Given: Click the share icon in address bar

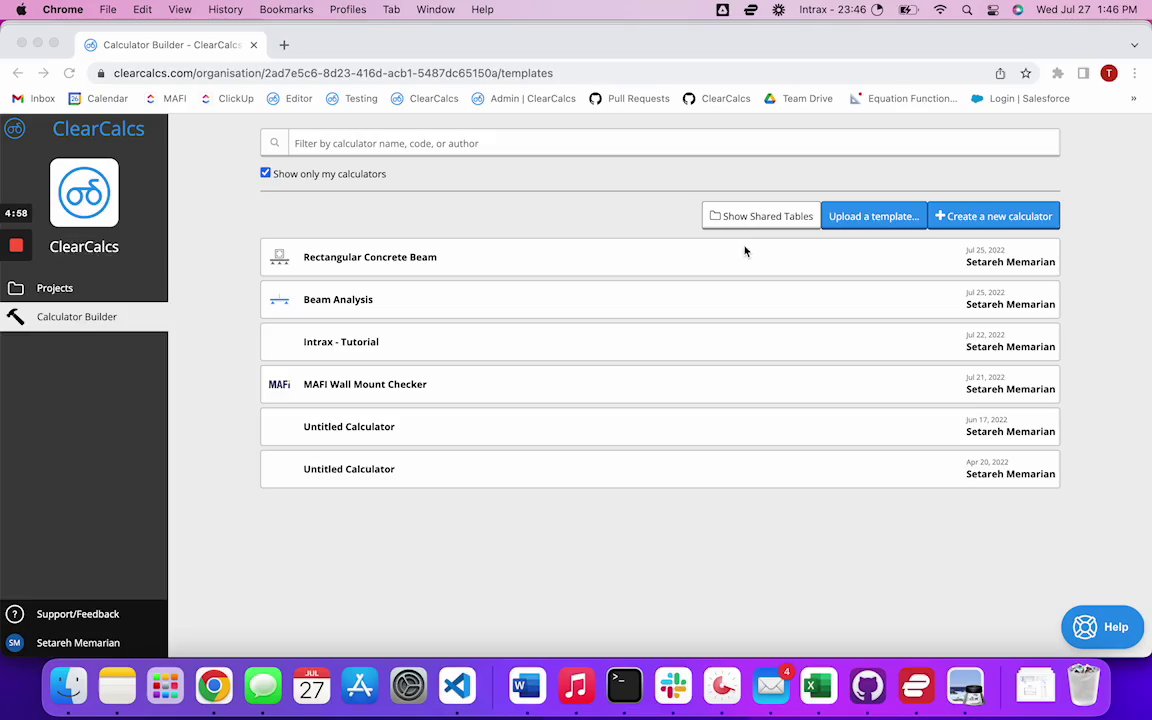Looking at the screenshot, I should 1000,73.
